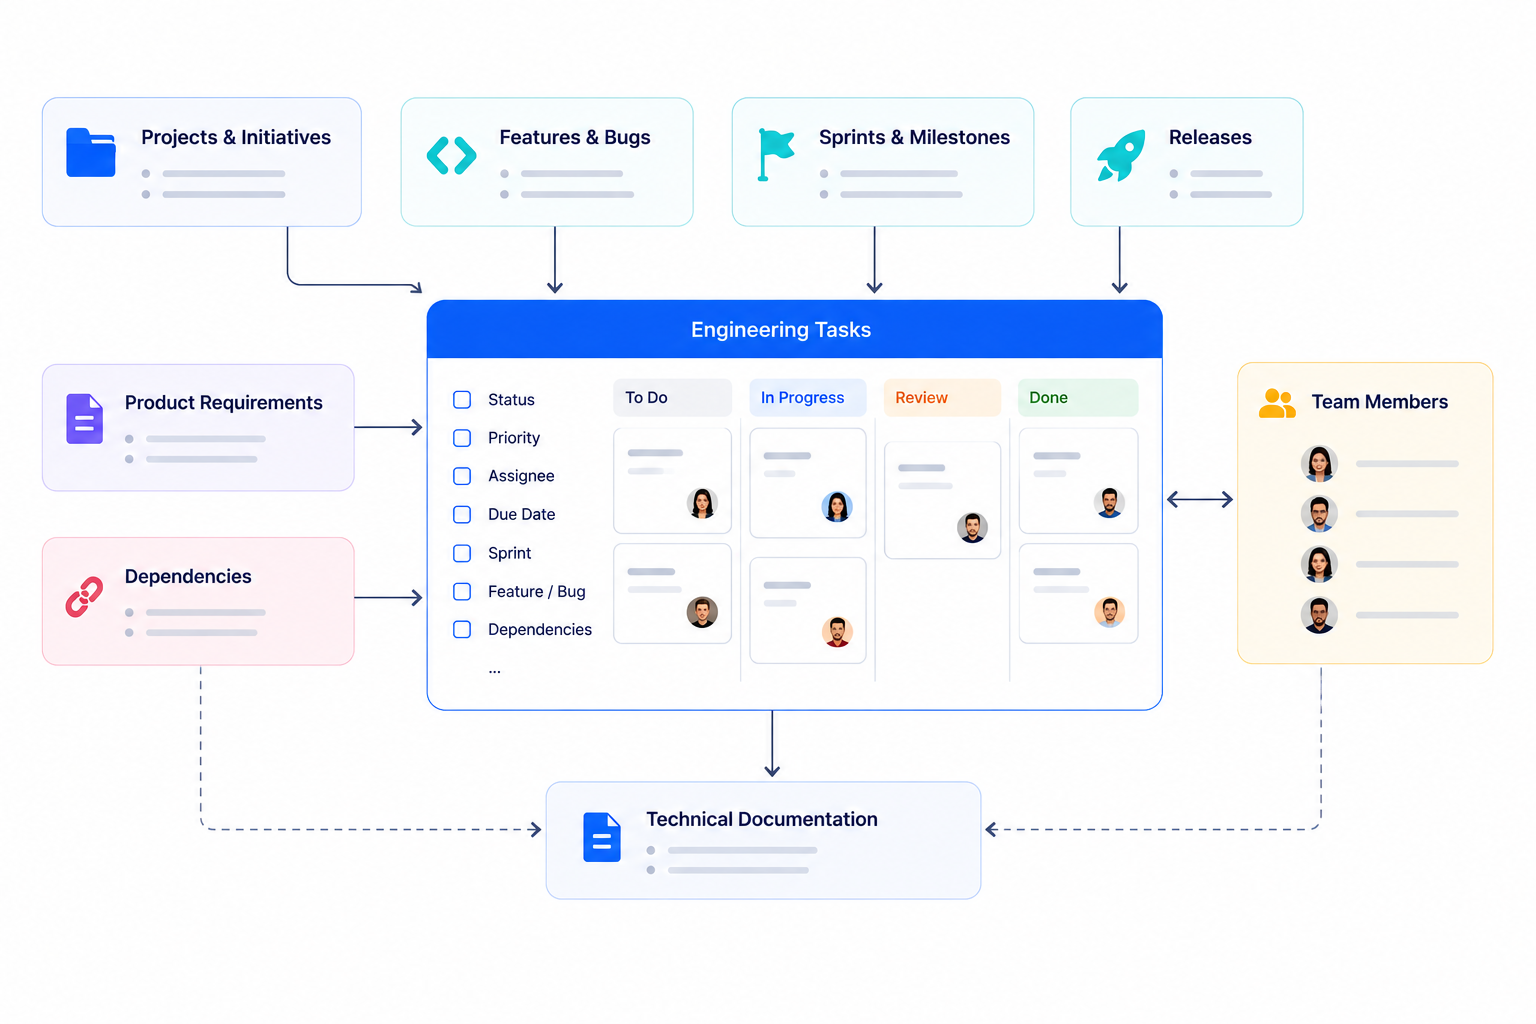Select the second team member avatar in Team Members
This screenshot has width=1536, height=1024.
point(1319,514)
